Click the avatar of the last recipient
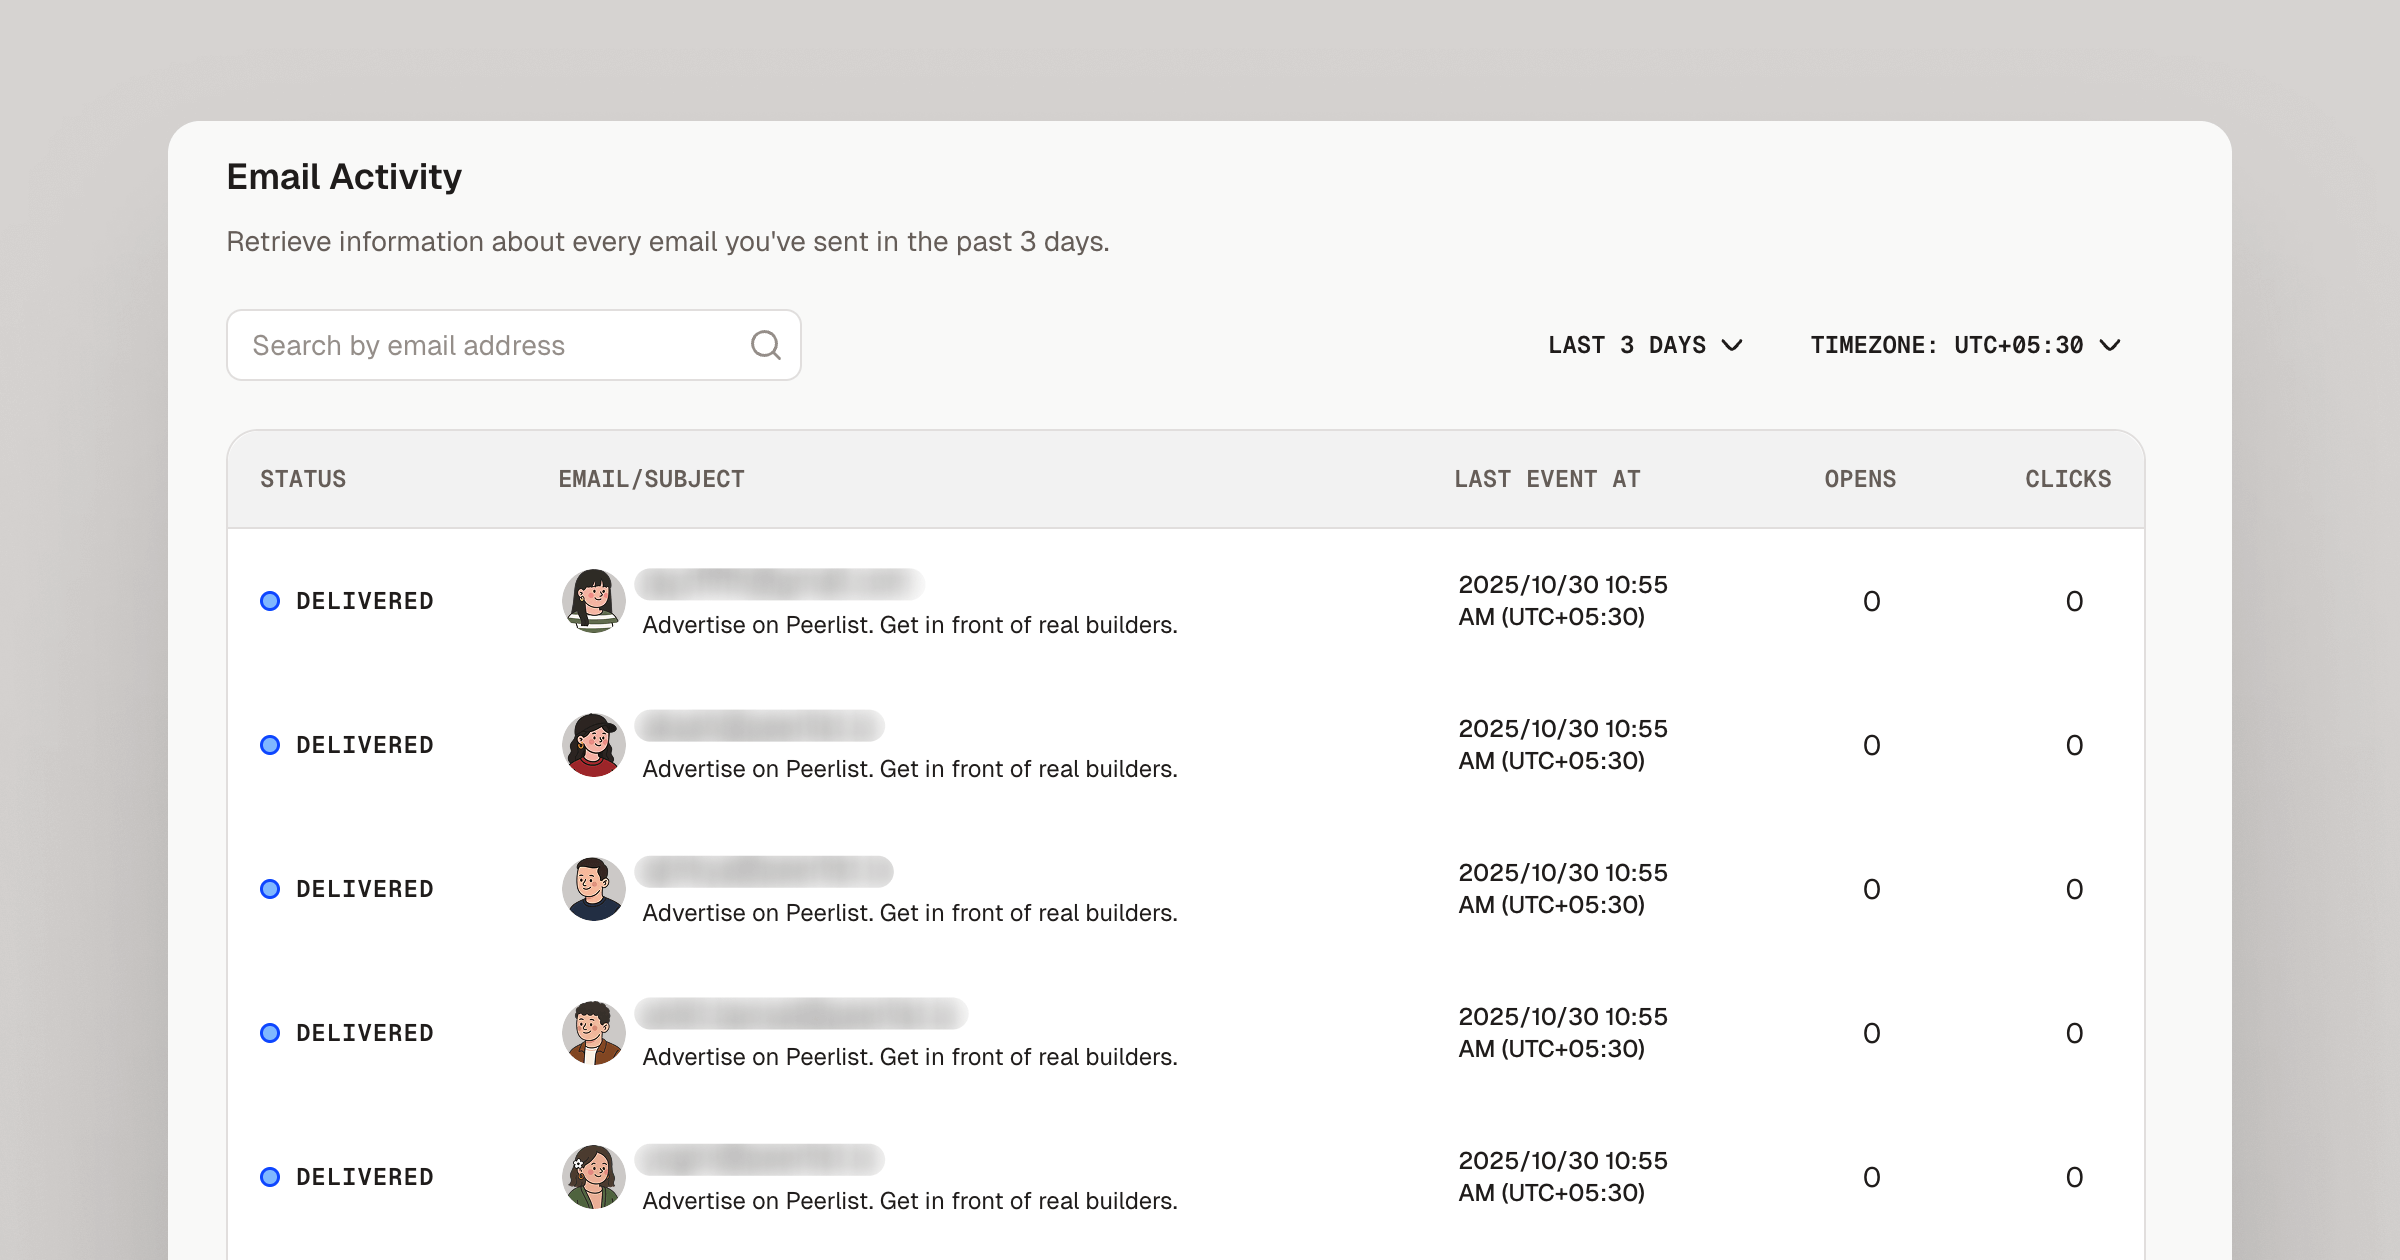Viewport: 2400px width, 1260px height. coord(593,1177)
